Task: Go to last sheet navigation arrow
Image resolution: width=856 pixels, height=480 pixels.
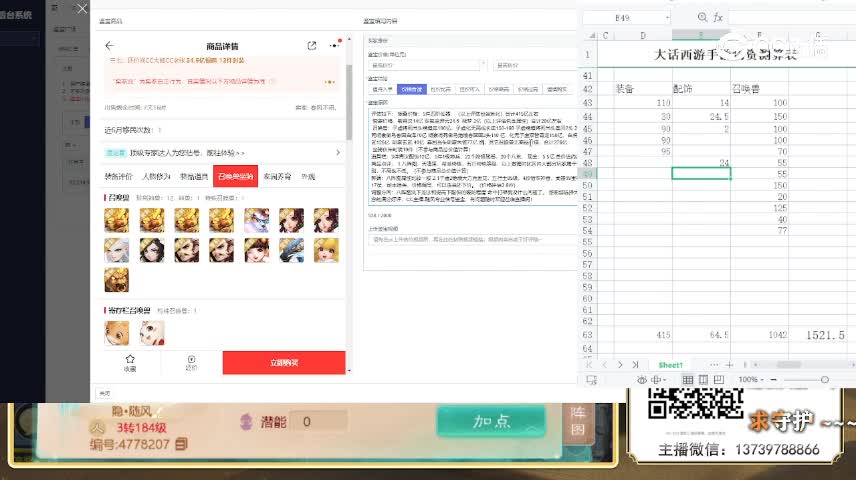Action: [x=635, y=365]
